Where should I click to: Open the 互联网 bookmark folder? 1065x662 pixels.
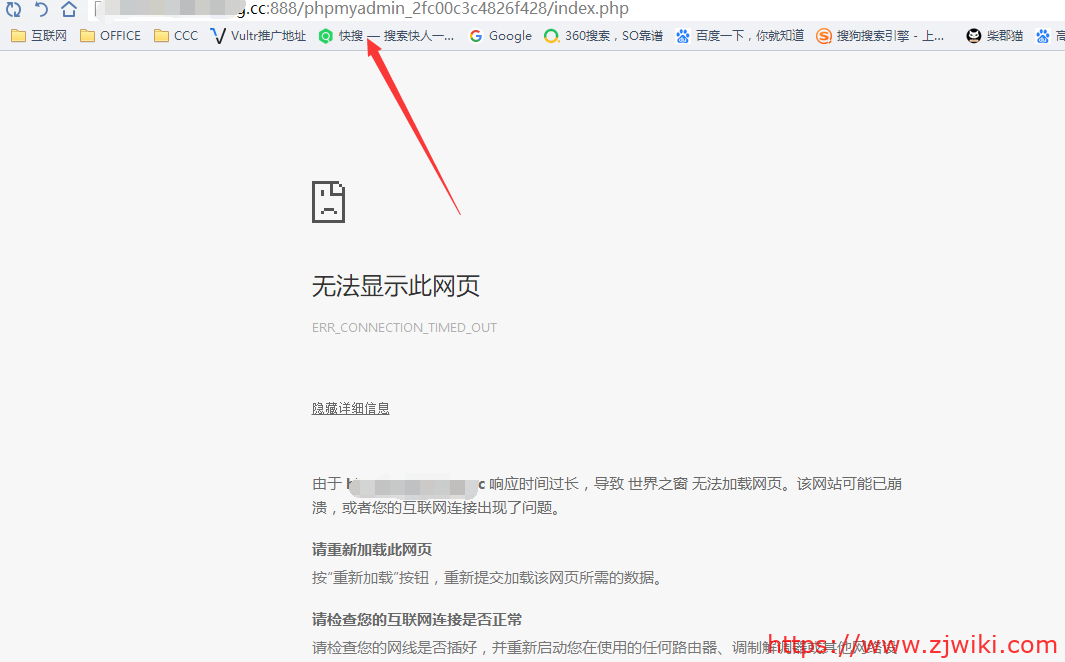click(39, 36)
